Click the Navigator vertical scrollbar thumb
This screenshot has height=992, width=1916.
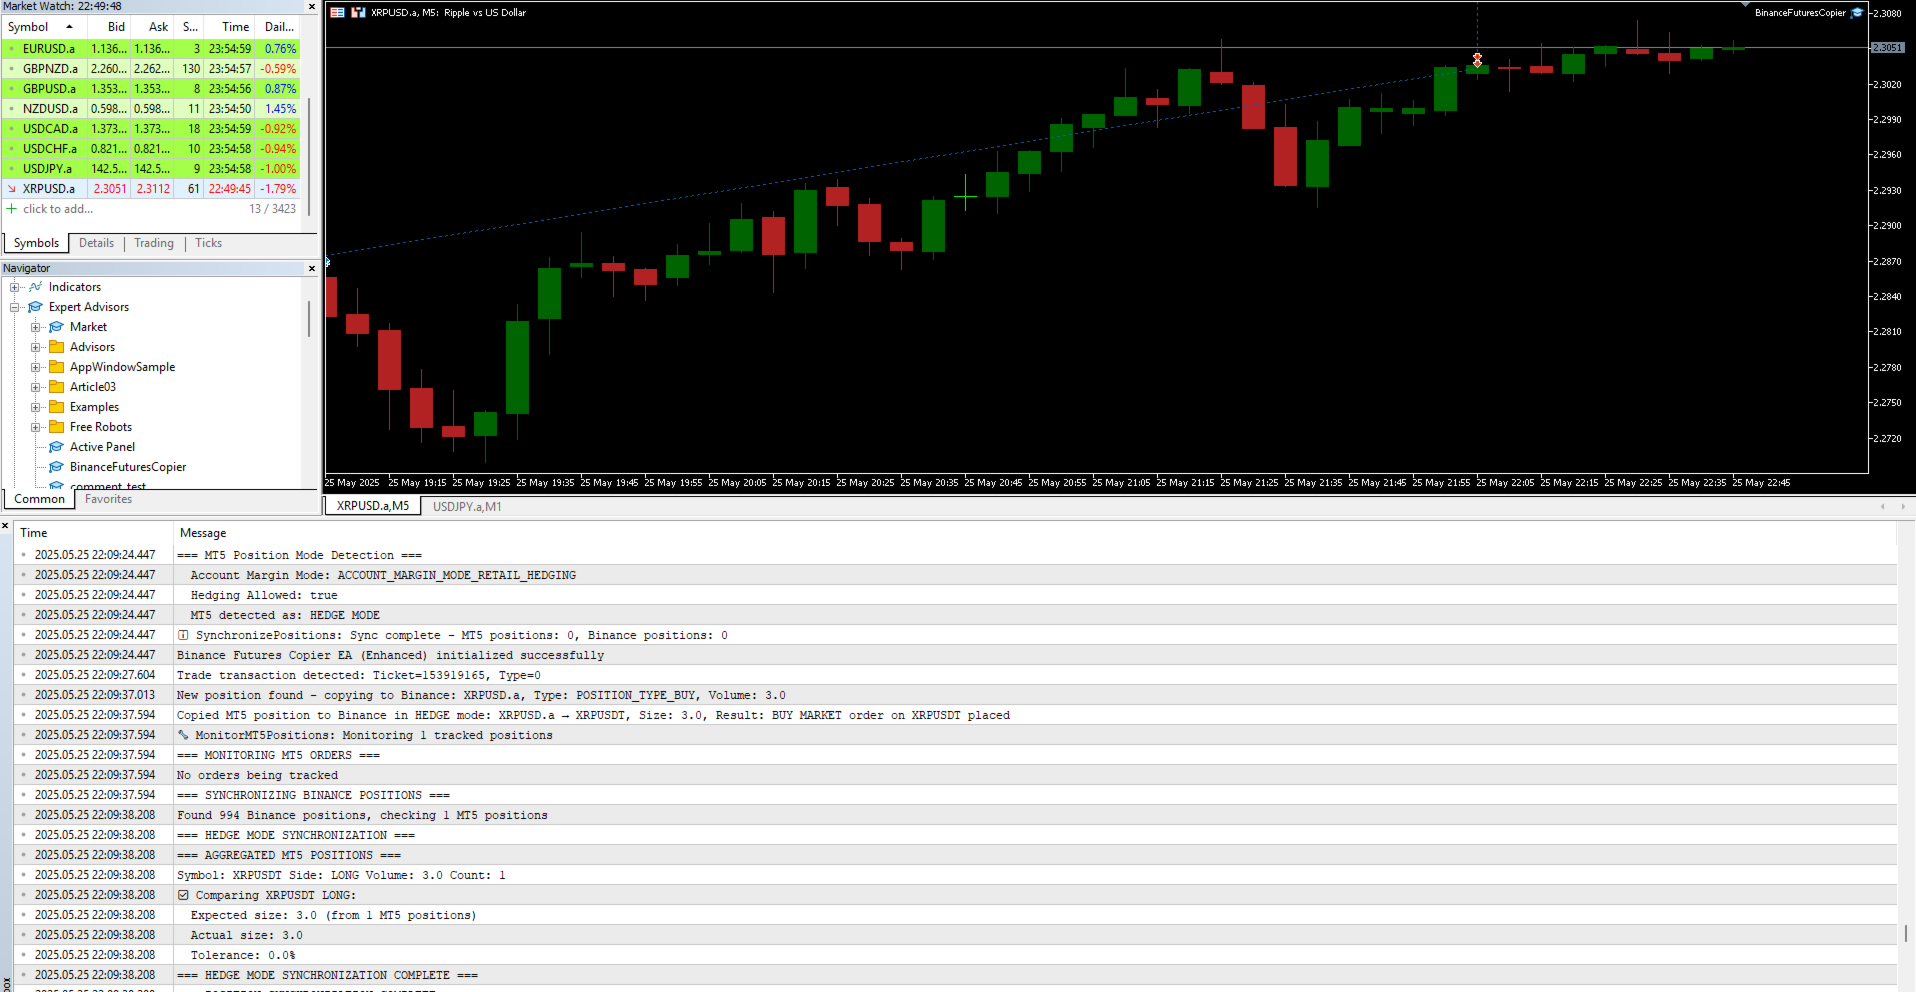coord(309,318)
